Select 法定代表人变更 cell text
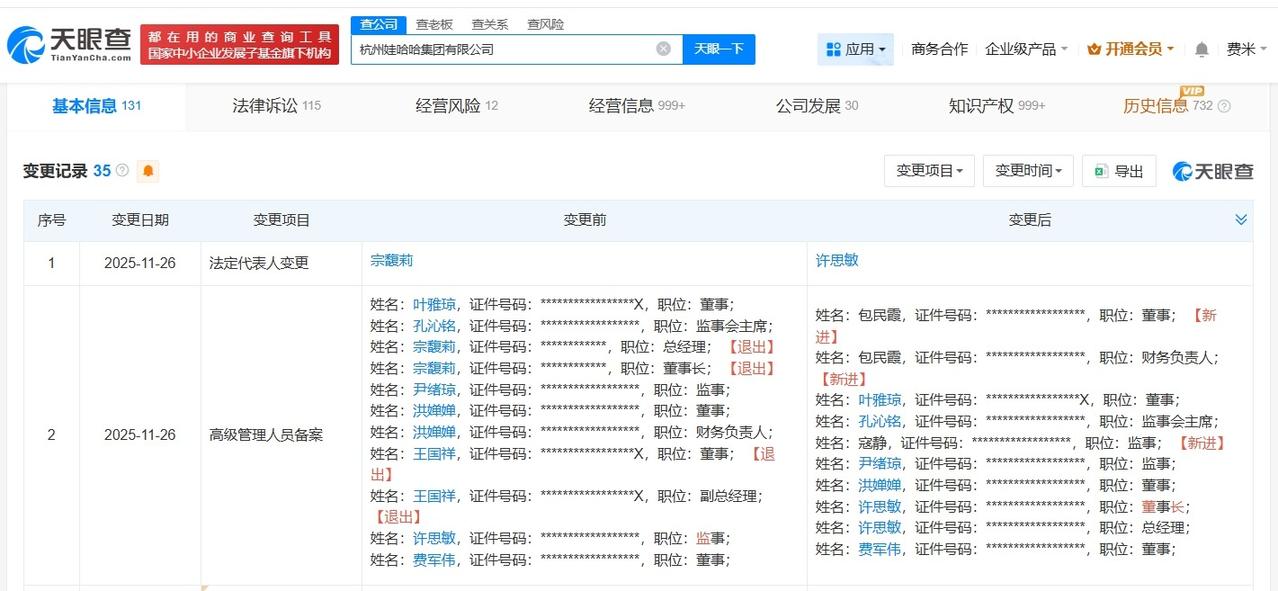The image size is (1278, 591). 259,263
